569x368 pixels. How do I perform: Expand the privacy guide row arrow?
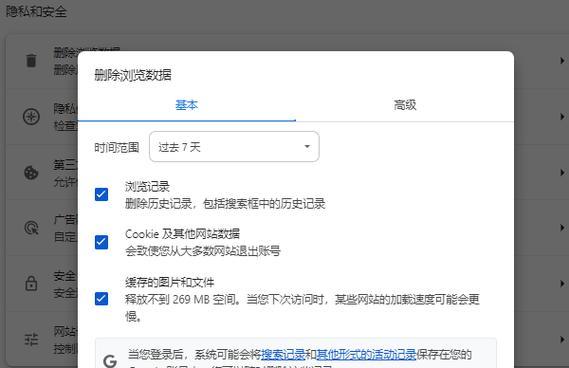tap(562, 116)
